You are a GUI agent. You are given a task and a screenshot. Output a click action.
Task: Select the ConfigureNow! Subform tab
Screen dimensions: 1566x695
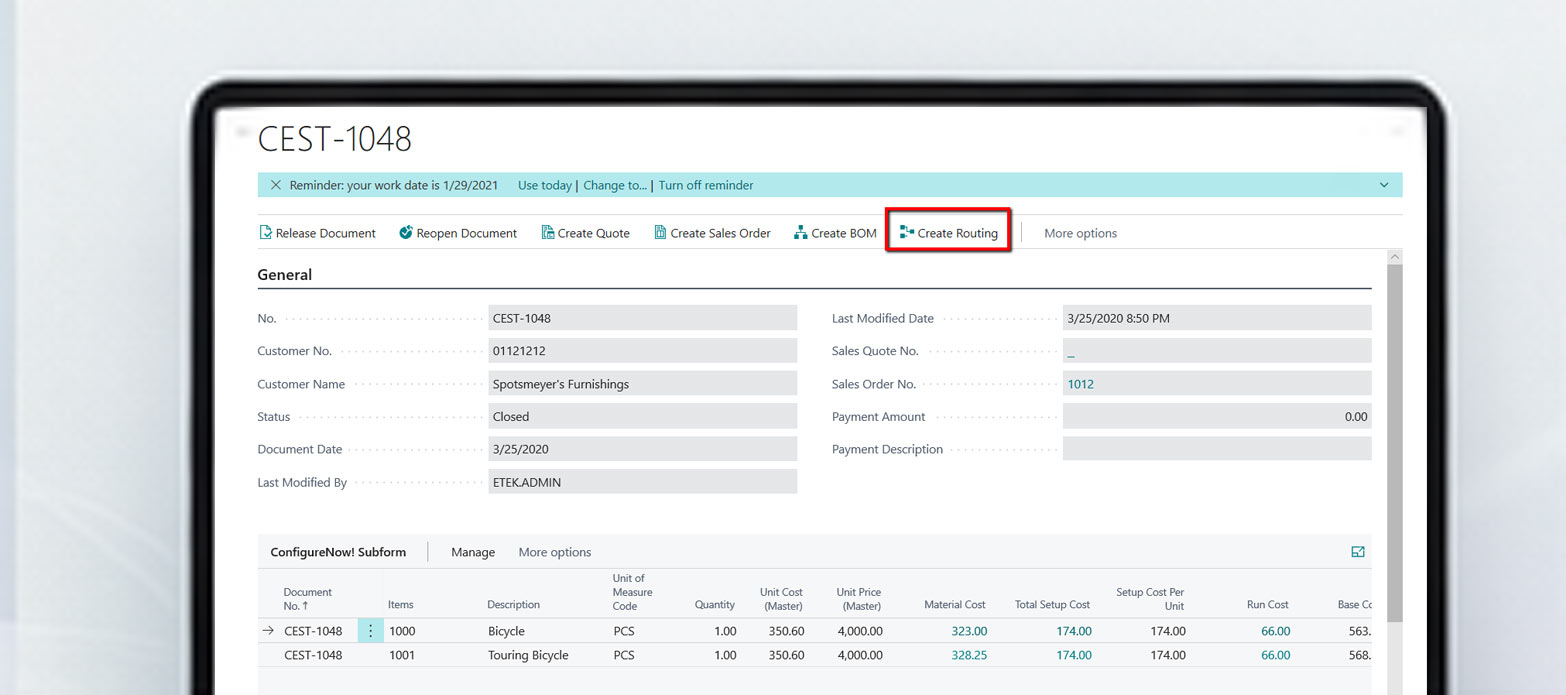click(x=338, y=552)
